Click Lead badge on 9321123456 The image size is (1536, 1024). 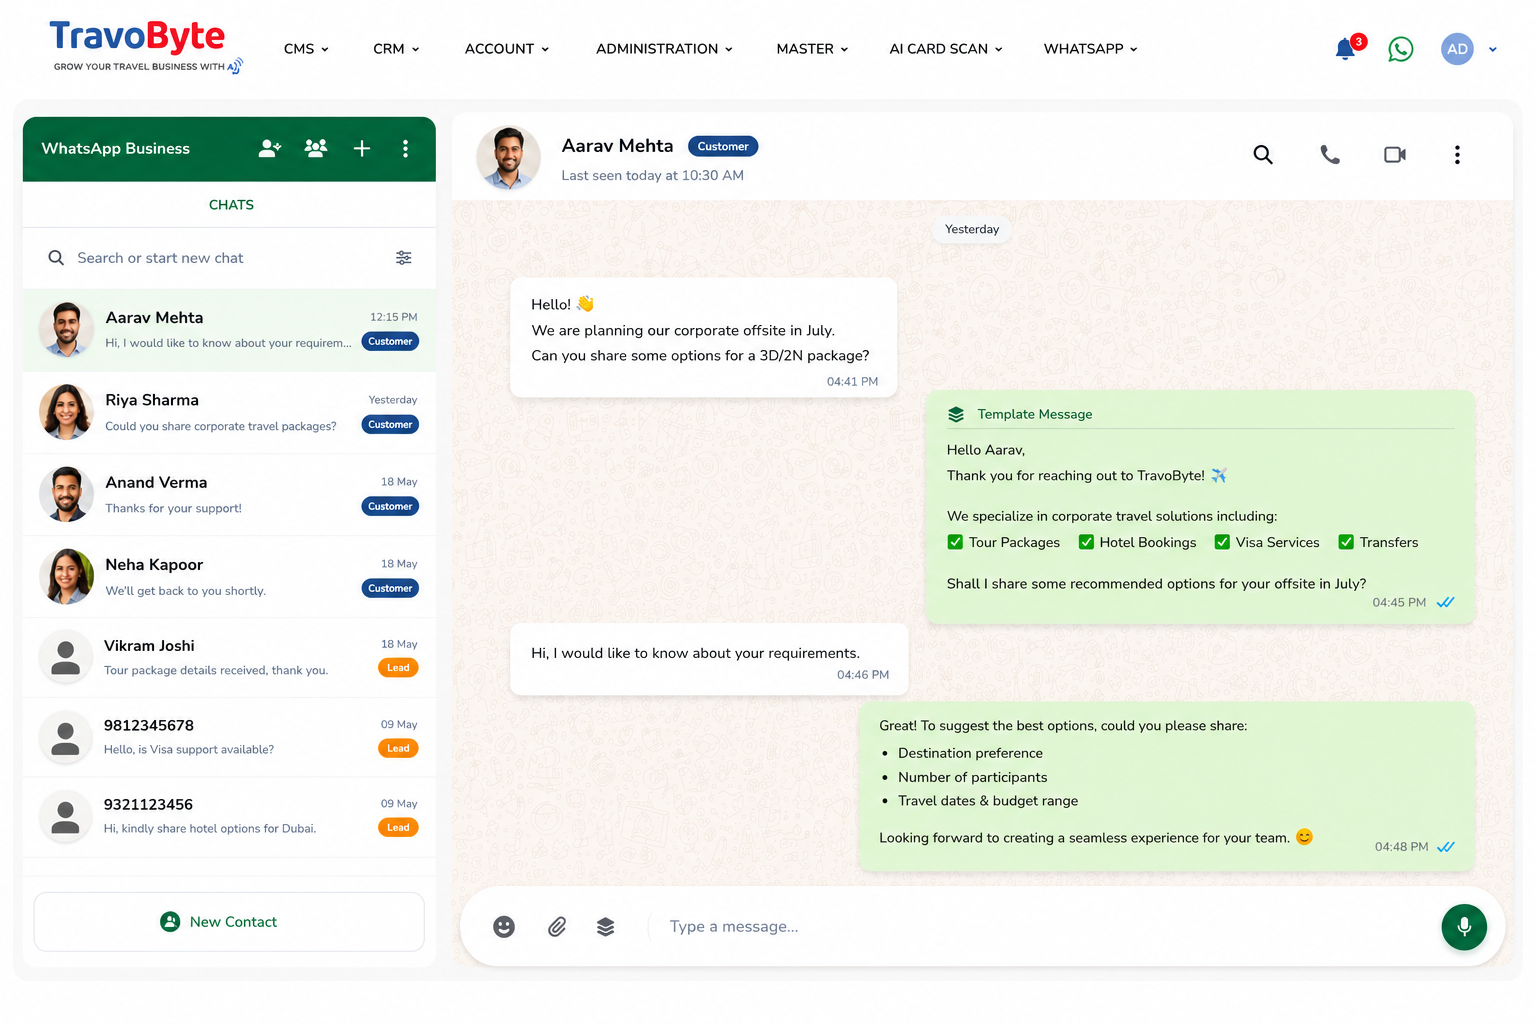398,827
